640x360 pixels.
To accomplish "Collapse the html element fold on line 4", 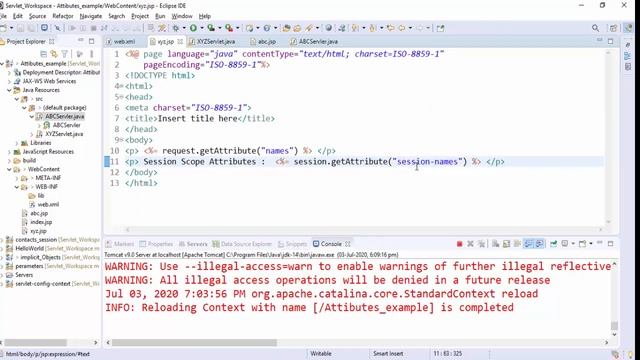I will [x=121, y=86].
